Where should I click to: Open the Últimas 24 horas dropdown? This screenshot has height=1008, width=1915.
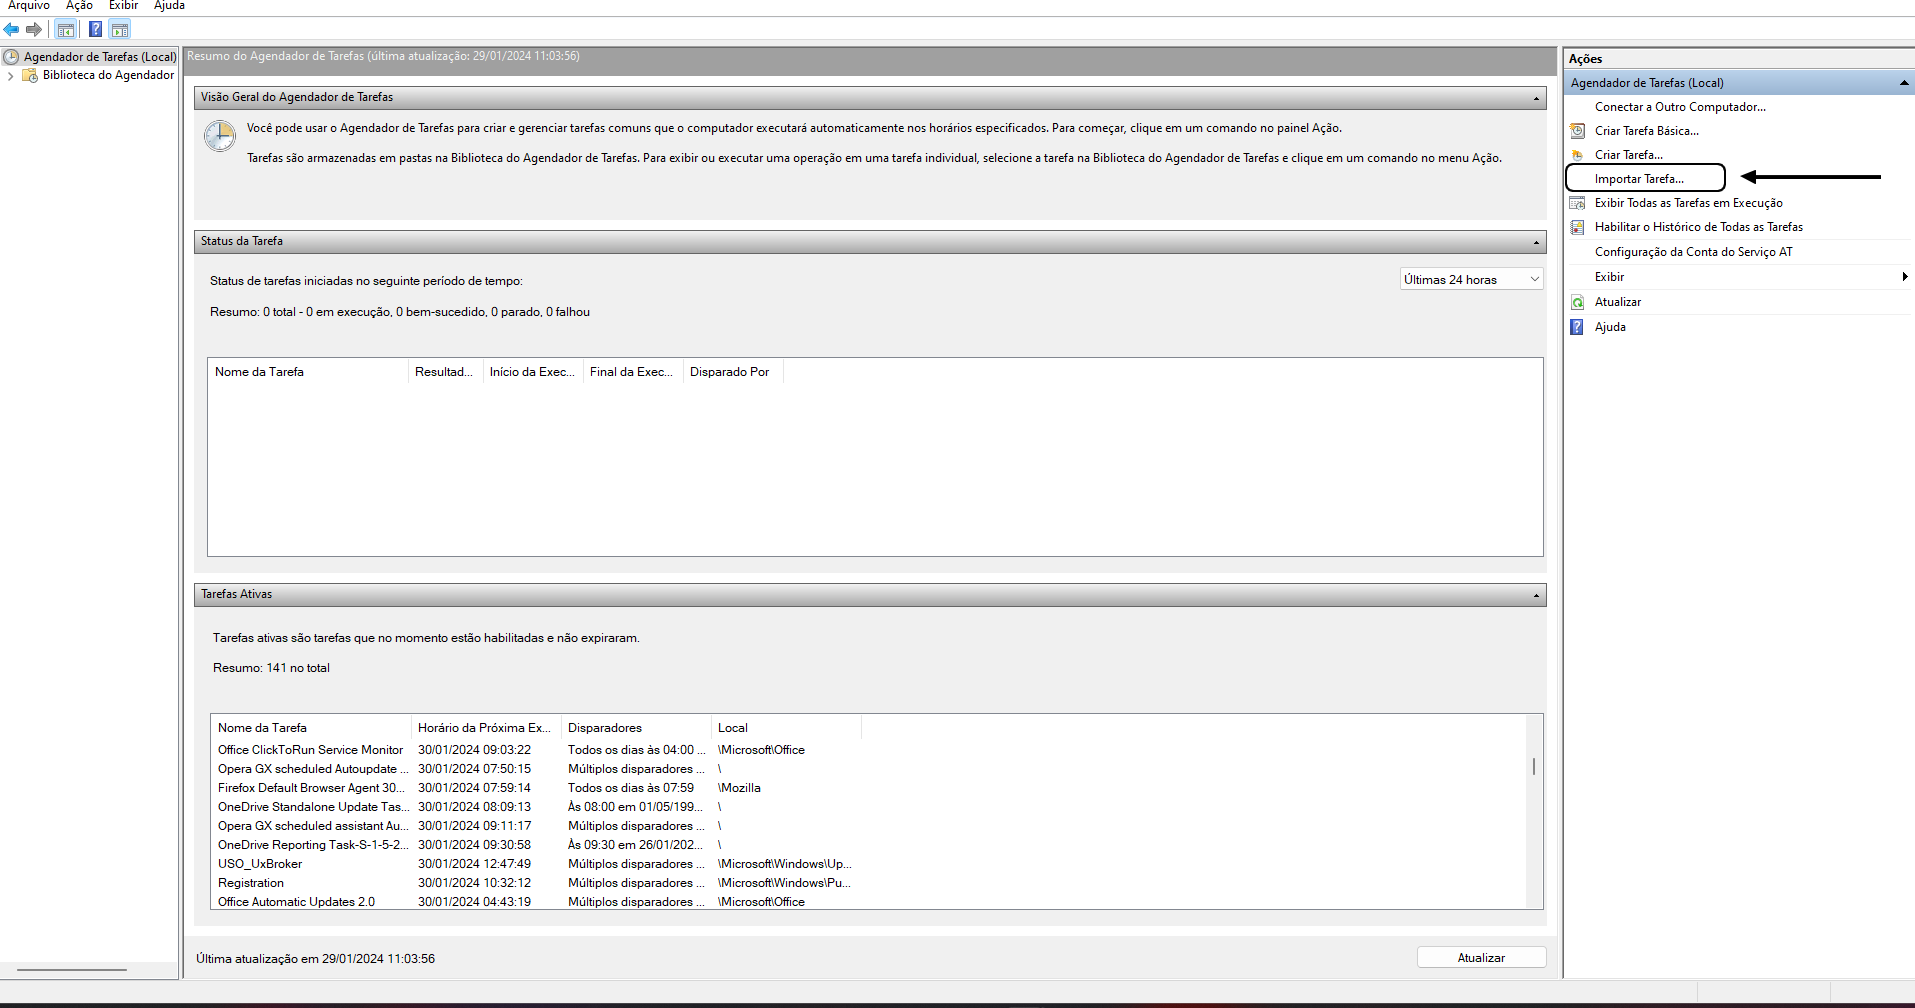coord(1471,280)
